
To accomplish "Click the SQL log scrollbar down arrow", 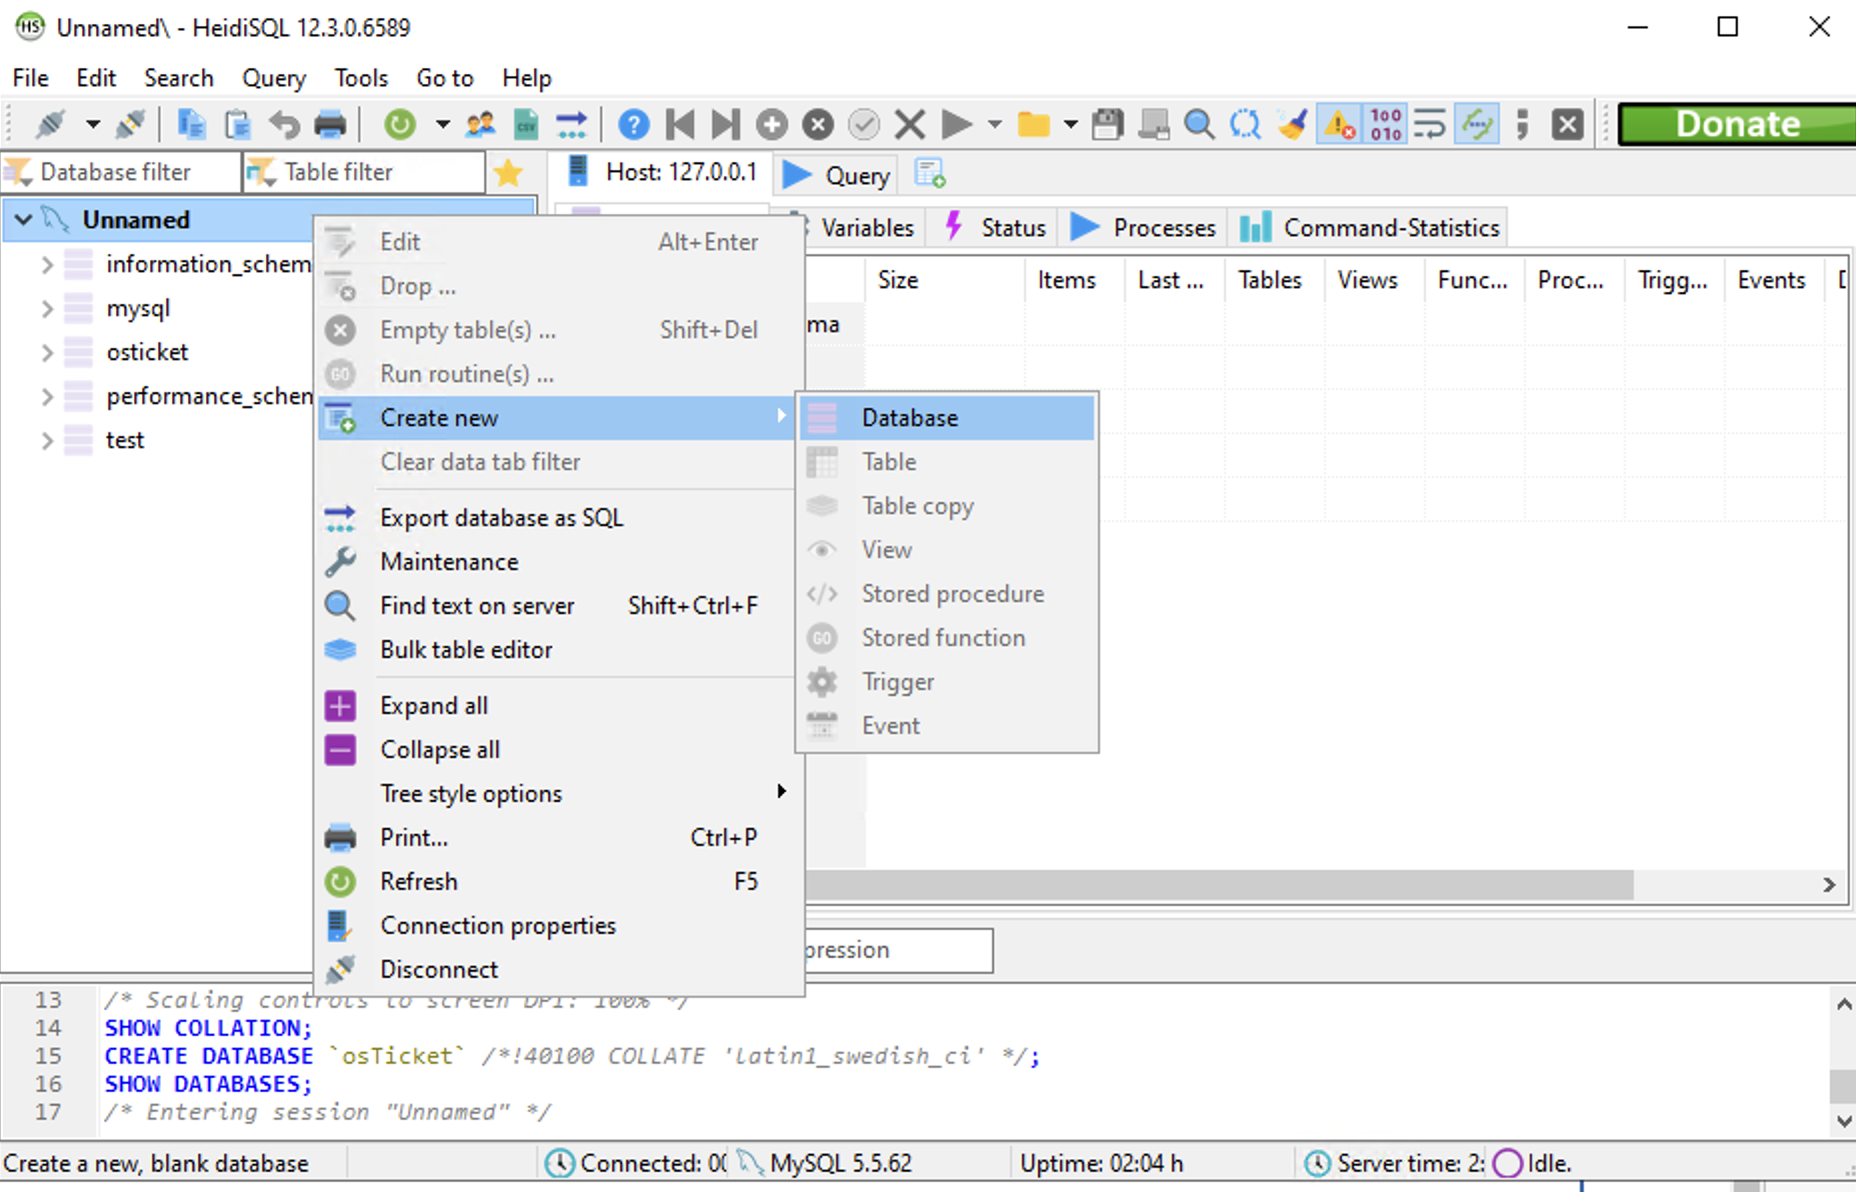I will point(1844,1122).
